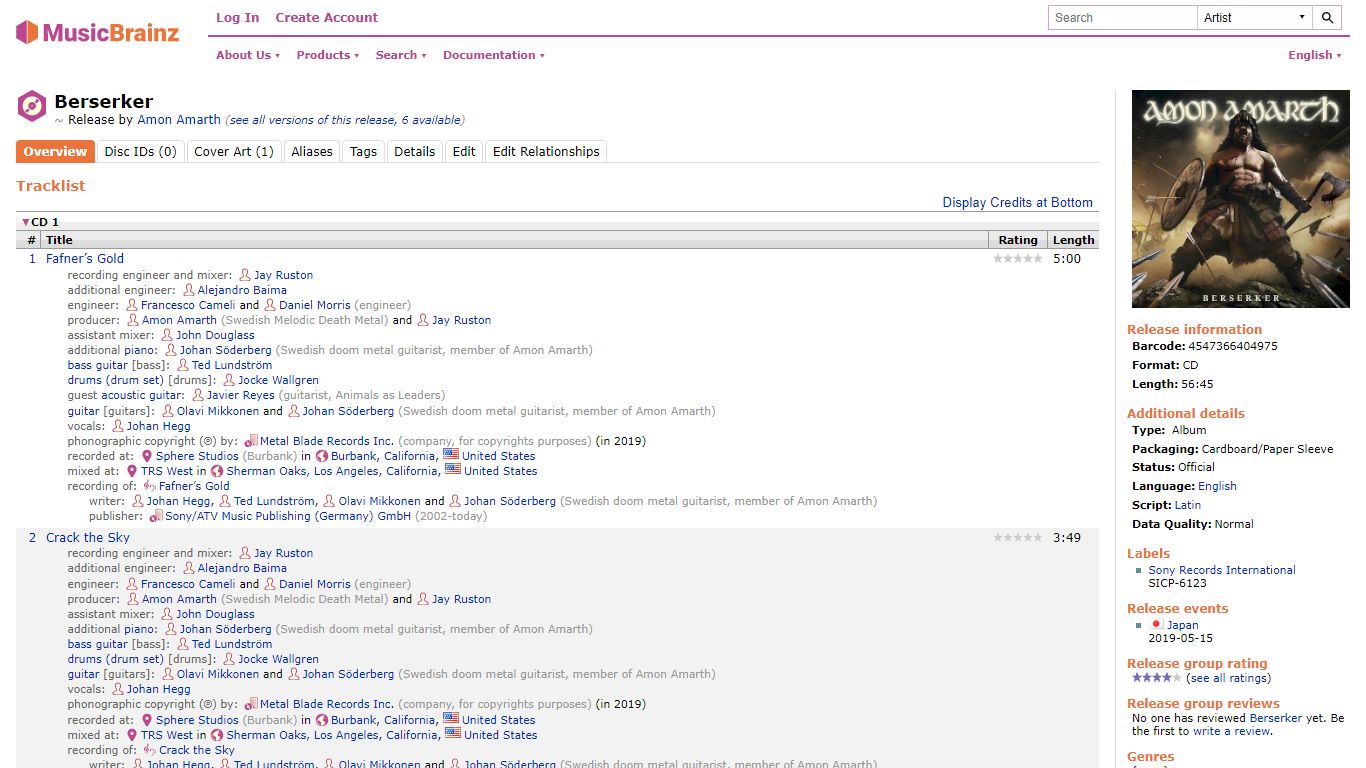Screen dimensions: 1366x768
Task: Open the Edit tab
Action: pos(464,152)
